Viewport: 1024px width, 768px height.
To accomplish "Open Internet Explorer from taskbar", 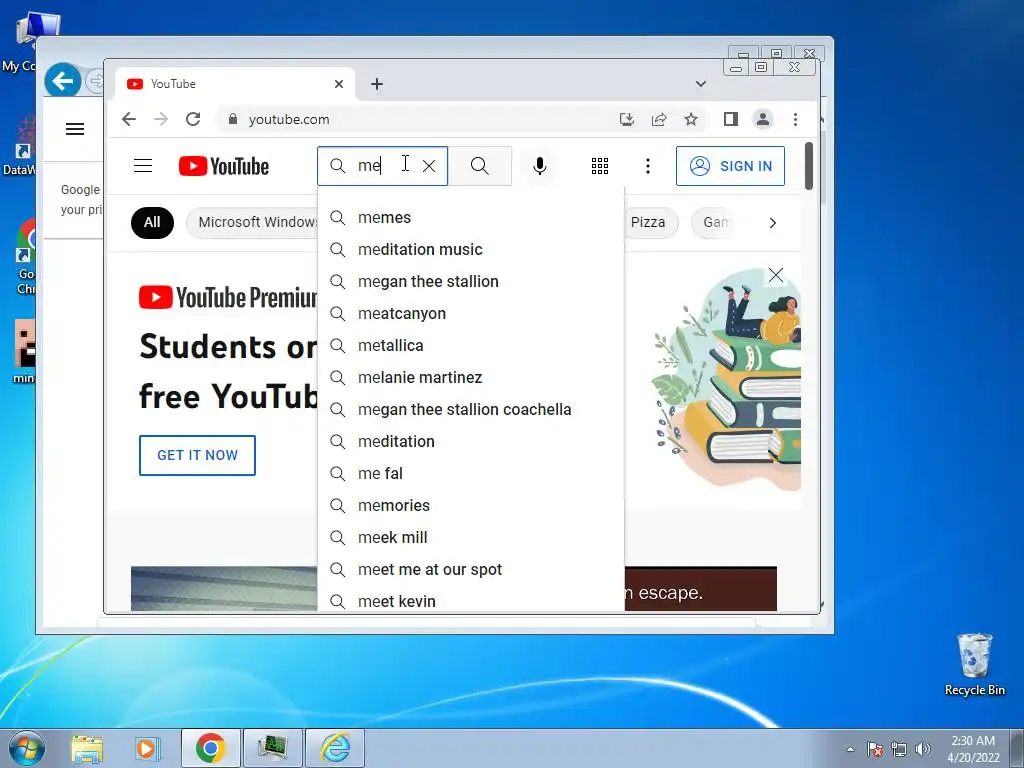I will 336,748.
